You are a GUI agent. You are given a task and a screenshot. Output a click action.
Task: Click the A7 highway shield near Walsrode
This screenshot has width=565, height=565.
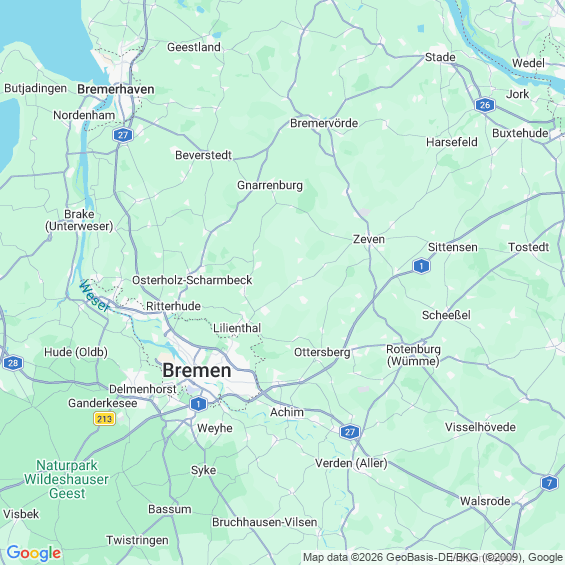pos(549,483)
